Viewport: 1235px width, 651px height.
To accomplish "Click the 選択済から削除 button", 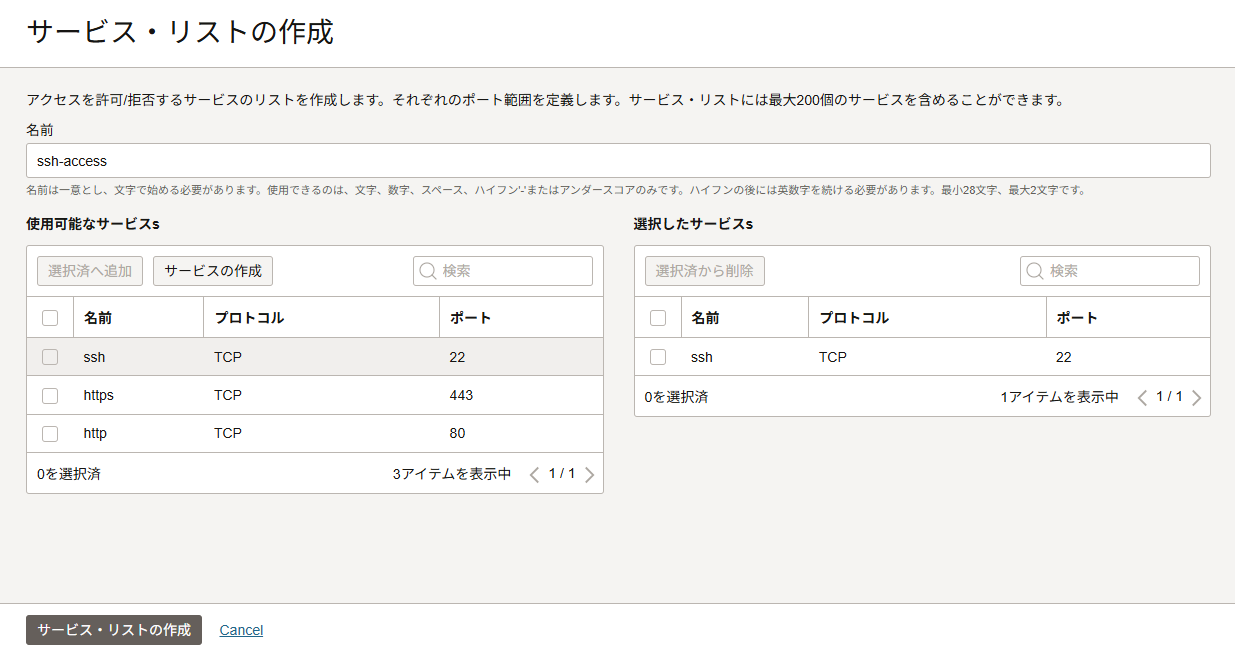I will pos(704,271).
